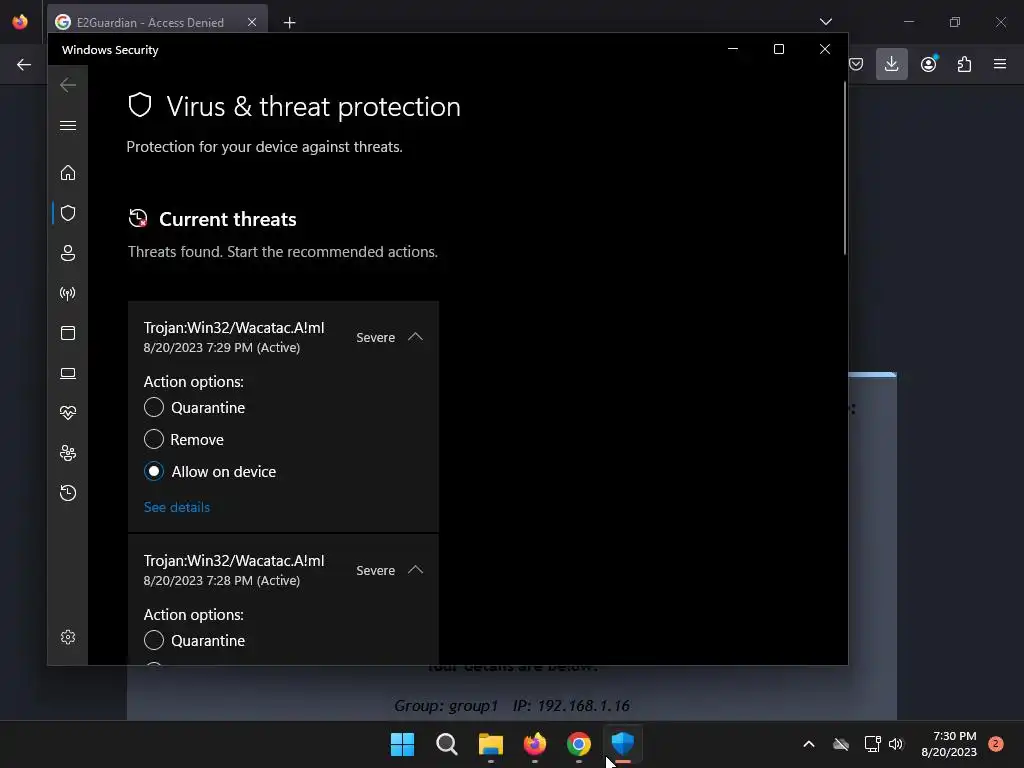The height and width of the screenshot is (768, 1024).
Task: Open Protection history in sidebar
Action: tap(68, 492)
